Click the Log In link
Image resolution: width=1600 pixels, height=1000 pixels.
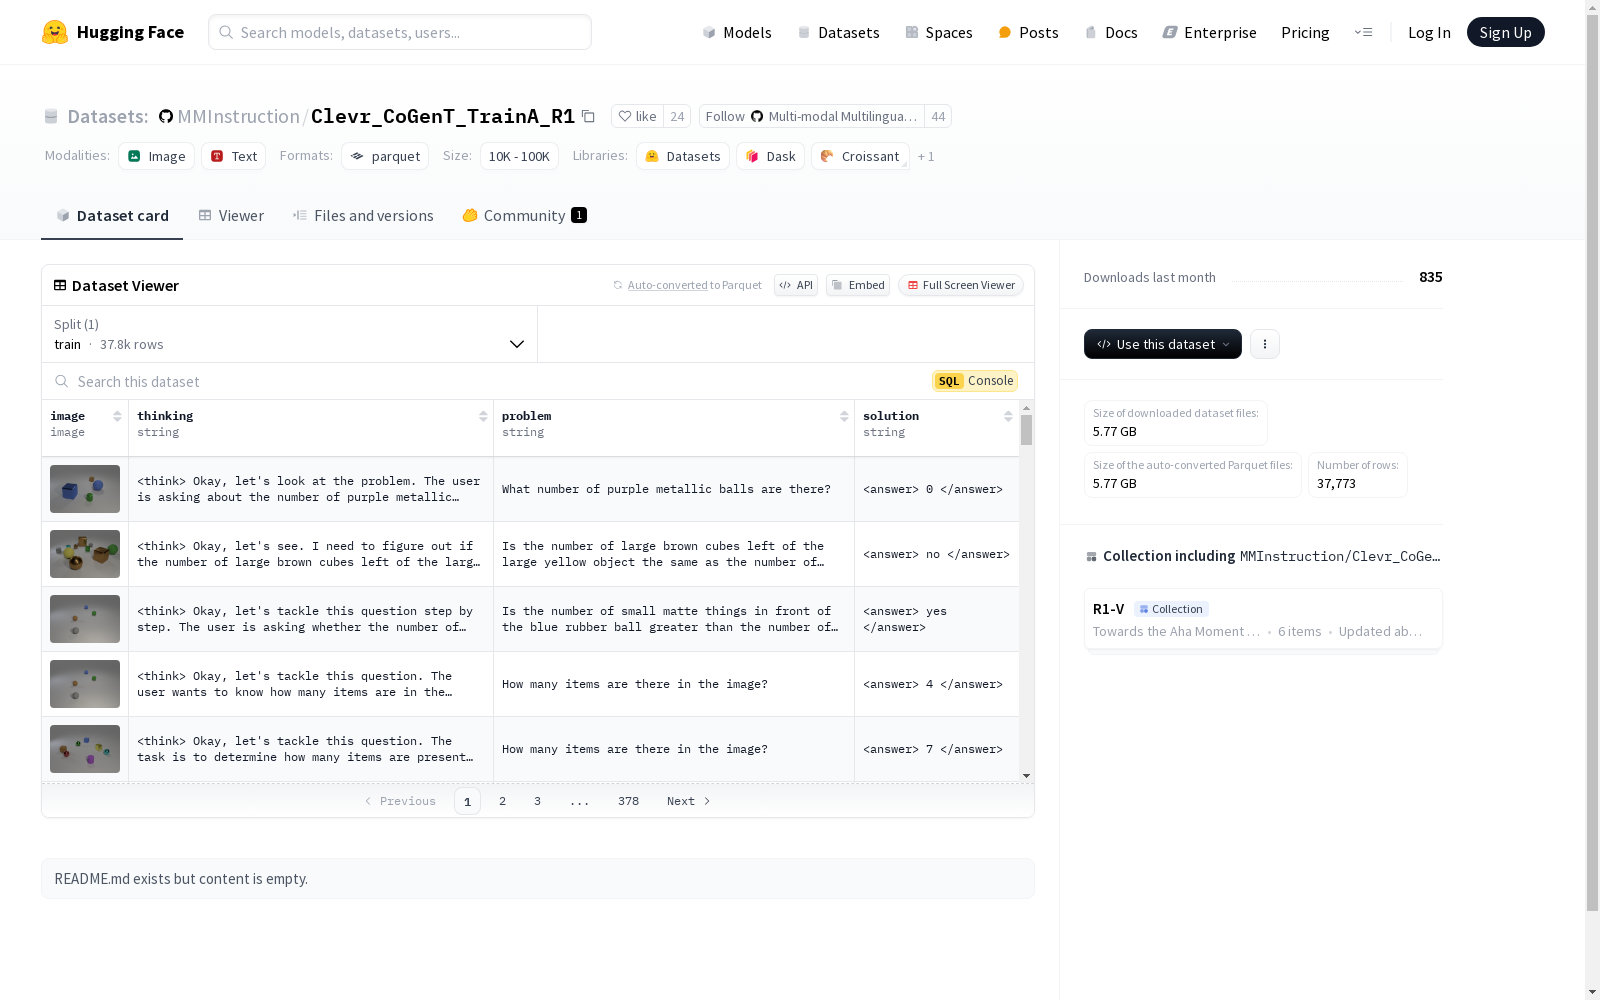coord(1429,32)
